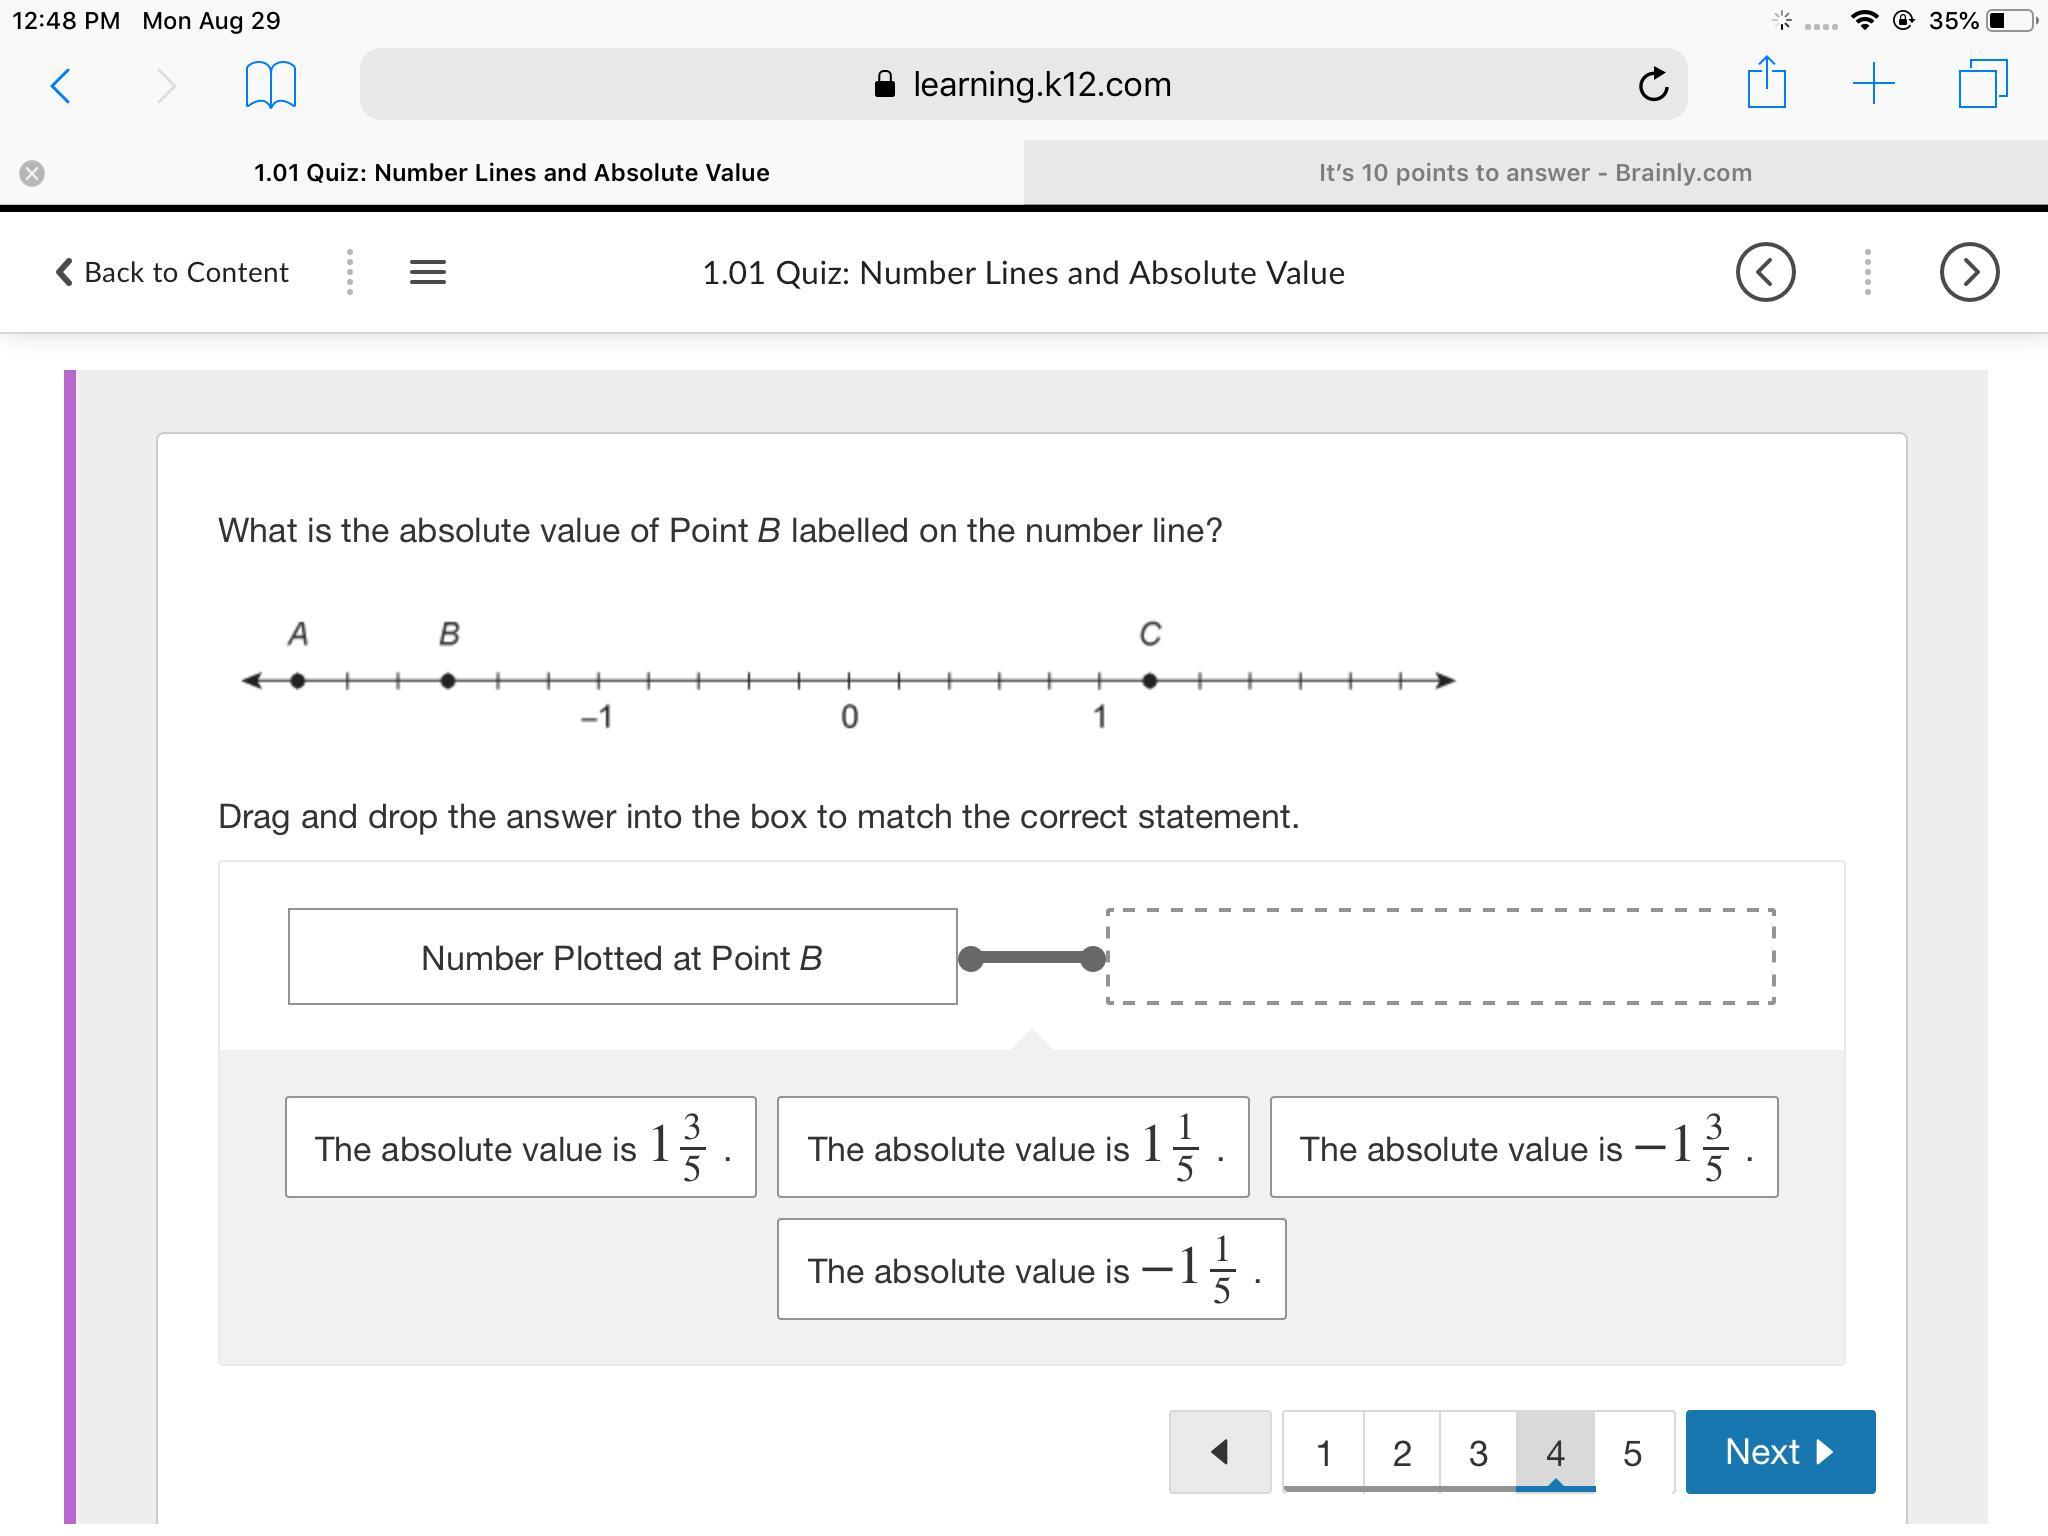Image resolution: width=2048 pixels, height=1536 pixels.
Task: Reload the page with the refresh icon
Action: (x=1653, y=85)
